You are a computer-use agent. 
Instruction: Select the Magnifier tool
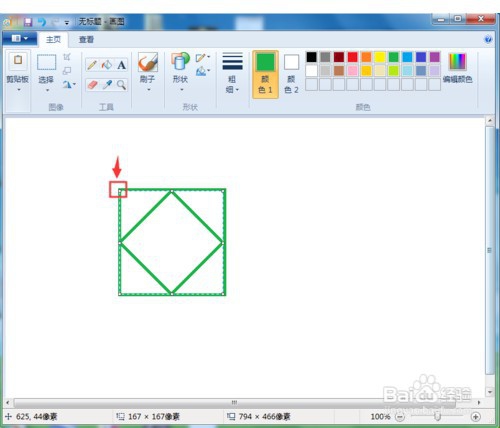coord(121,85)
